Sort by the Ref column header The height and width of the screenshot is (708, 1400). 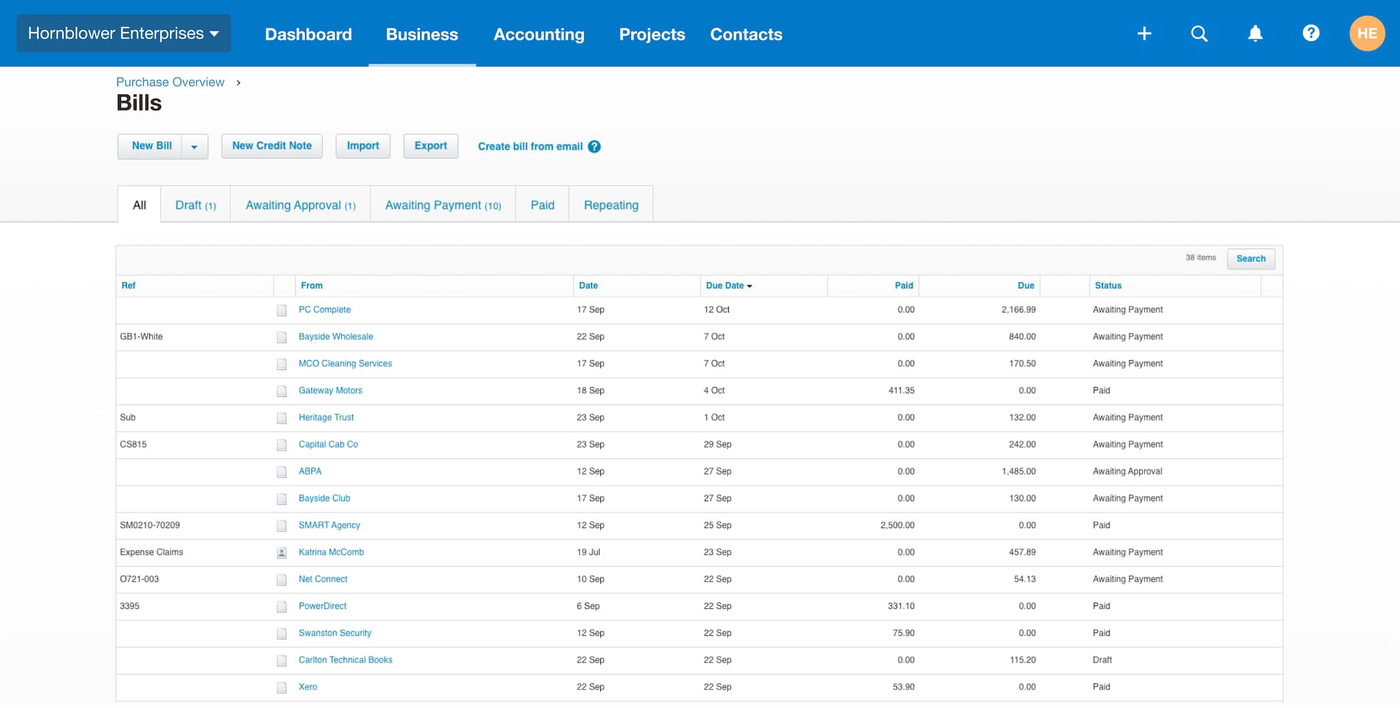coord(128,286)
